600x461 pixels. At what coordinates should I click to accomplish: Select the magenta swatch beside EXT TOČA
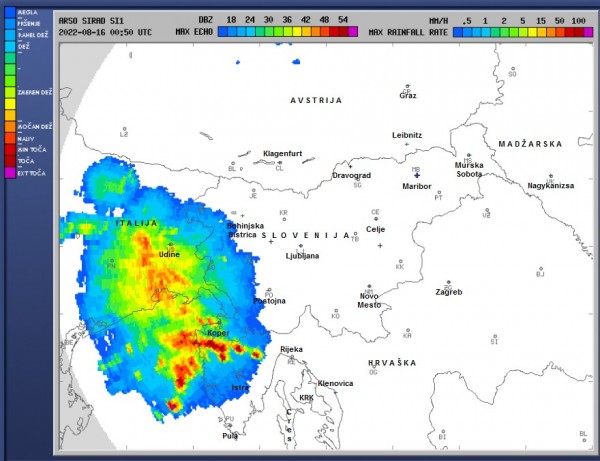pyautogui.click(x=10, y=173)
